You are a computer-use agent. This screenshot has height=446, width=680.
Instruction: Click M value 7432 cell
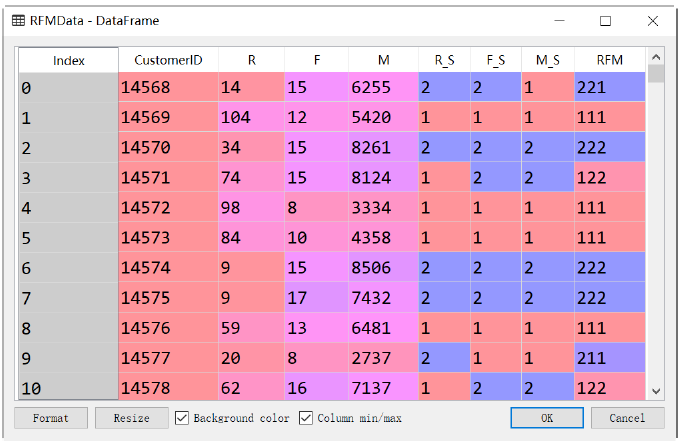(383, 298)
